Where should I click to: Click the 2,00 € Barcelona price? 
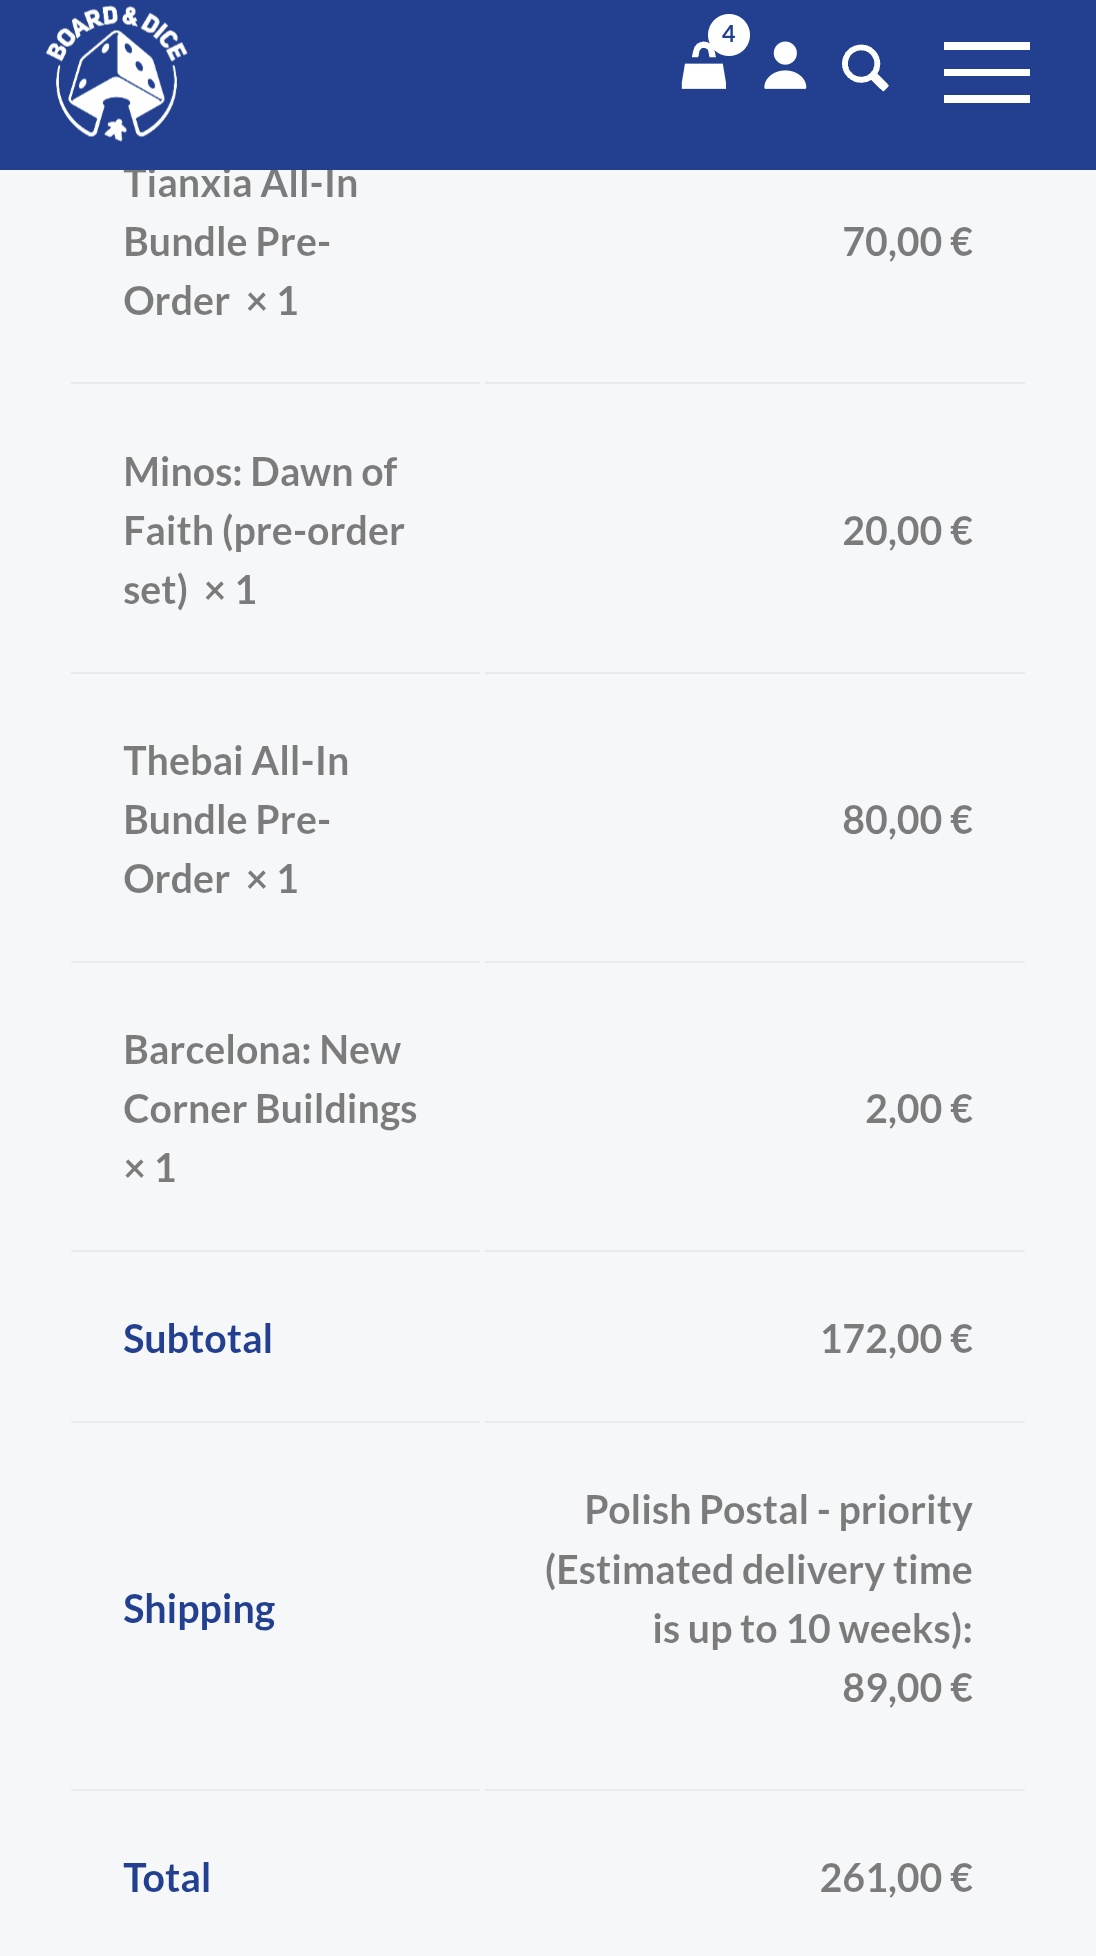pos(919,1109)
